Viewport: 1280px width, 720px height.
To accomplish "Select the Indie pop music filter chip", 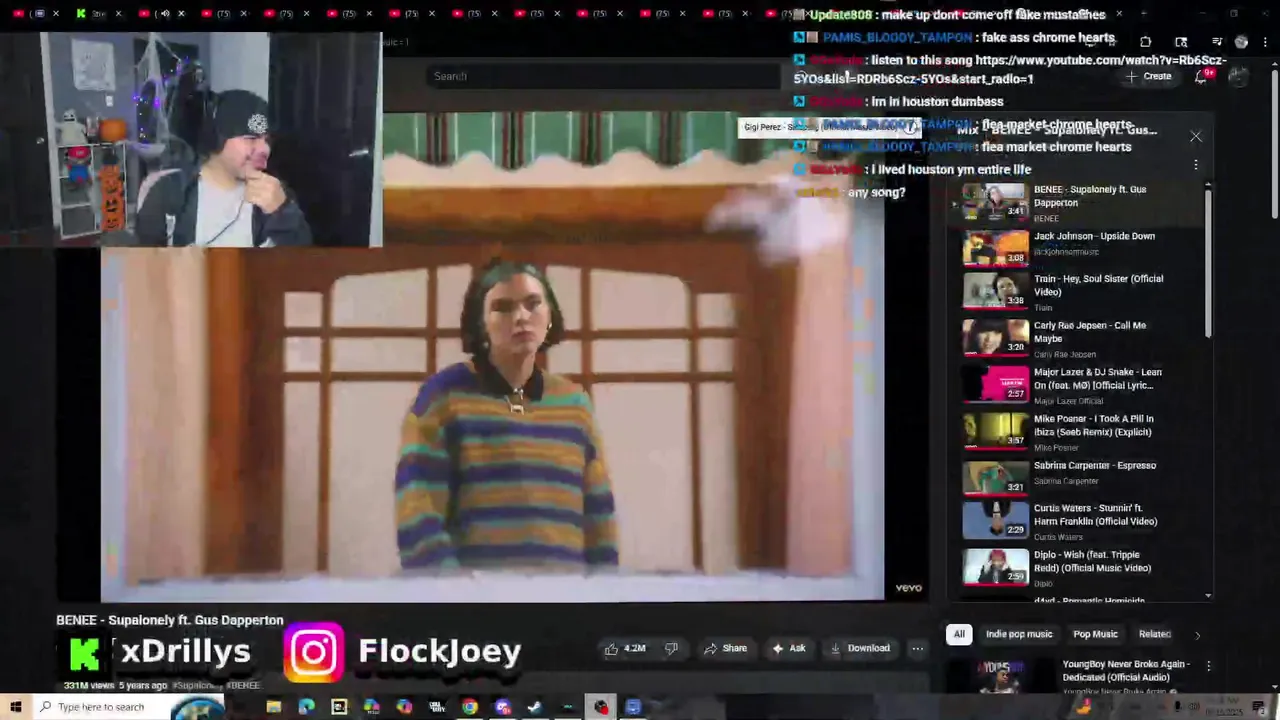I will tap(1019, 634).
